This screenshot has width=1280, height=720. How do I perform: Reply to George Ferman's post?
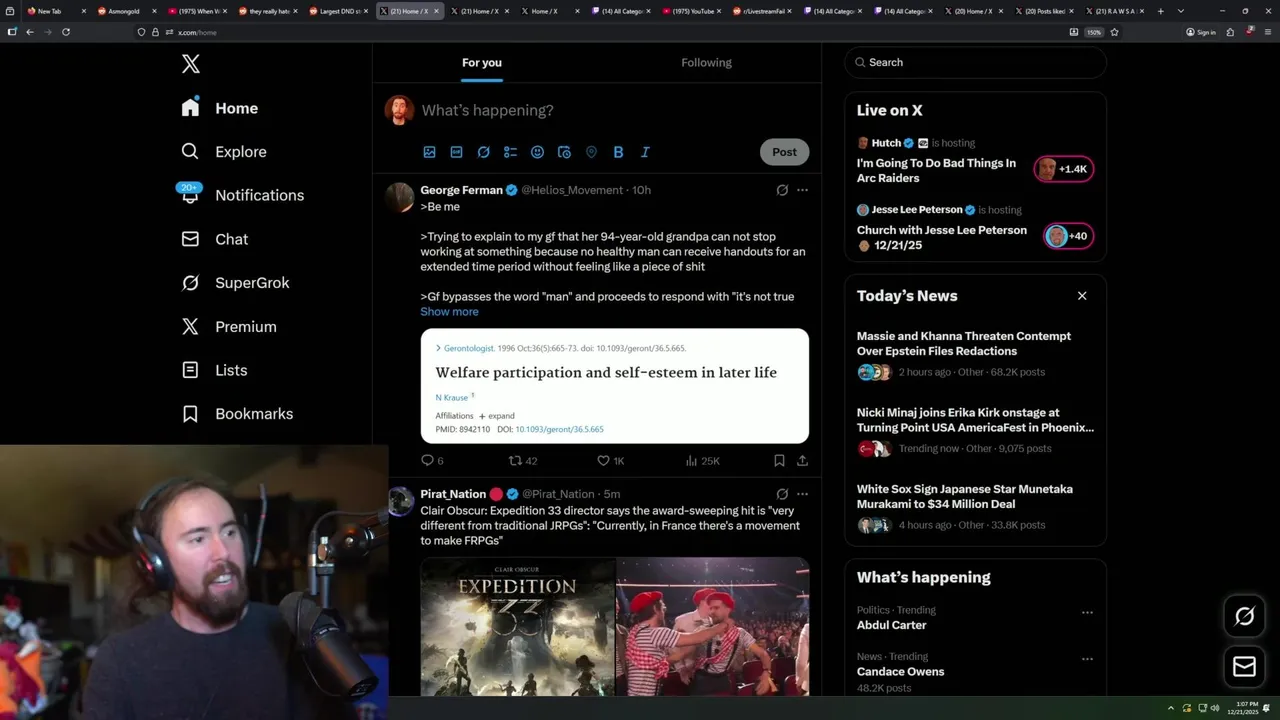pos(432,461)
